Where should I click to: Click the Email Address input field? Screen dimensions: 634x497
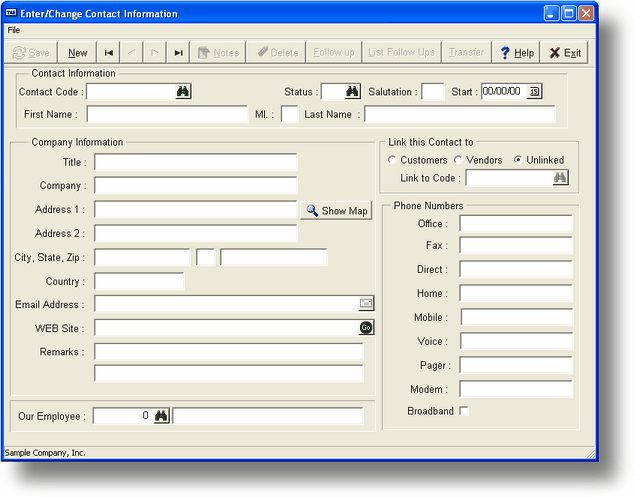click(x=227, y=304)
